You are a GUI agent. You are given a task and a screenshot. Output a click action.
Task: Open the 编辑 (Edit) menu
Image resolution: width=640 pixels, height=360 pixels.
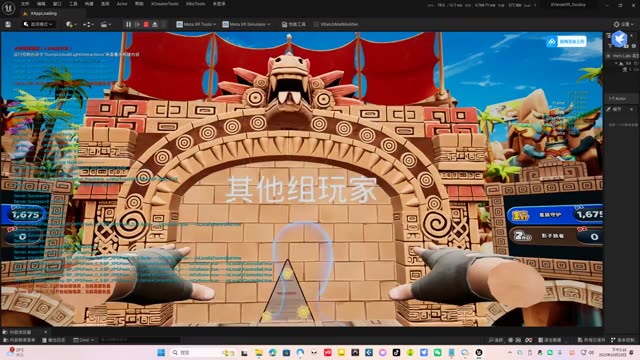(41, 4)
